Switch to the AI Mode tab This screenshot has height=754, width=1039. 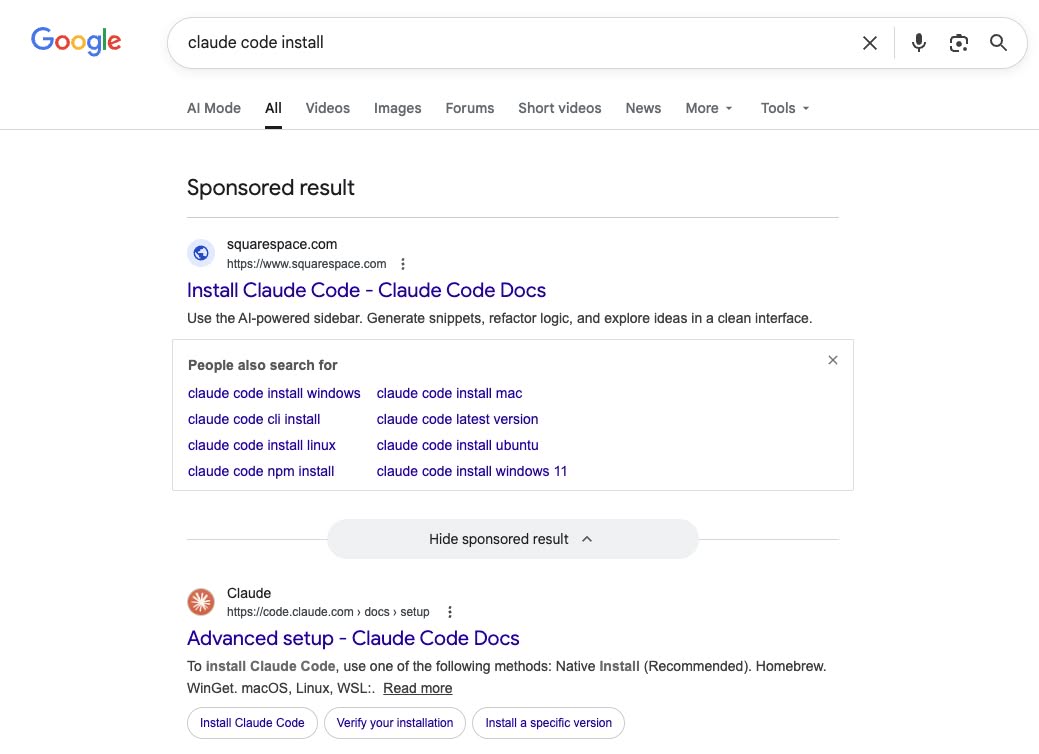click(214, 108)
